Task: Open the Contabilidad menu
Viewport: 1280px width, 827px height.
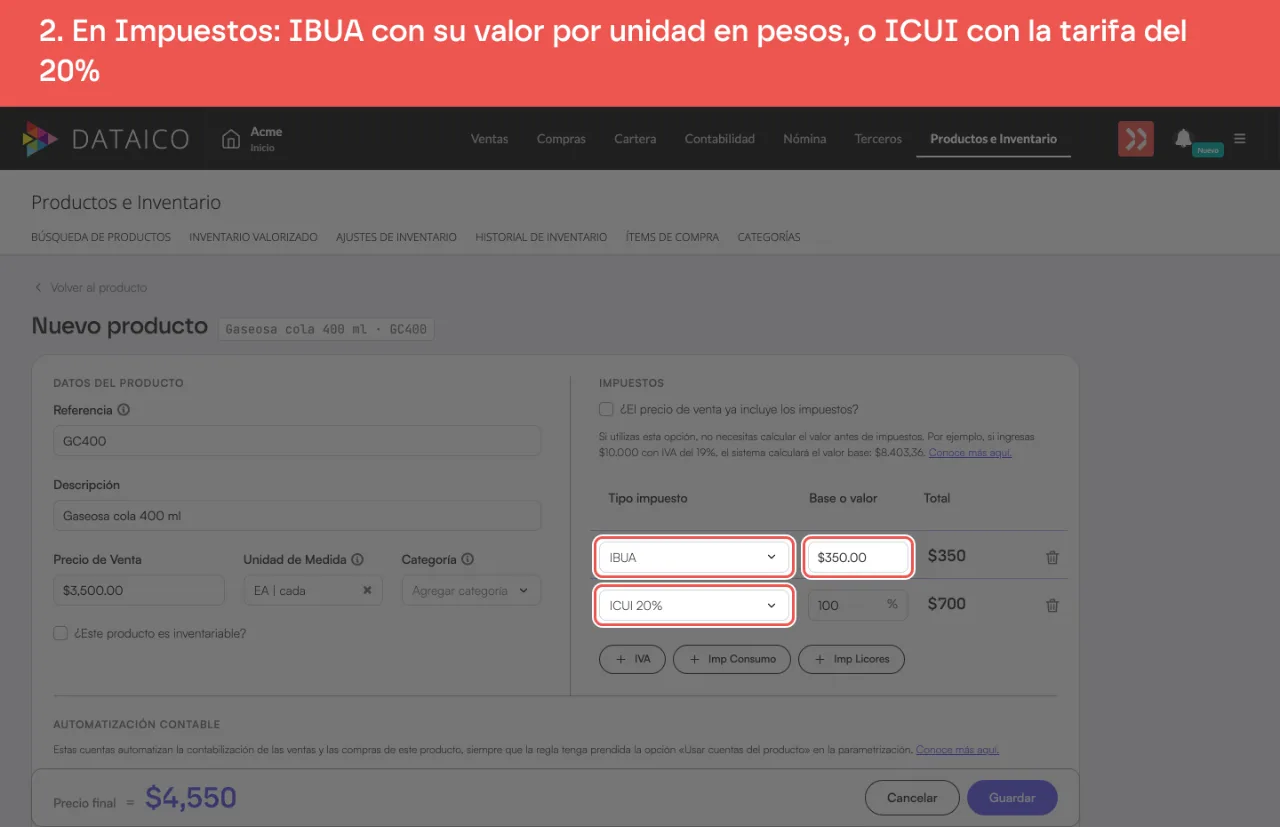Action: (x=720, y=139)
